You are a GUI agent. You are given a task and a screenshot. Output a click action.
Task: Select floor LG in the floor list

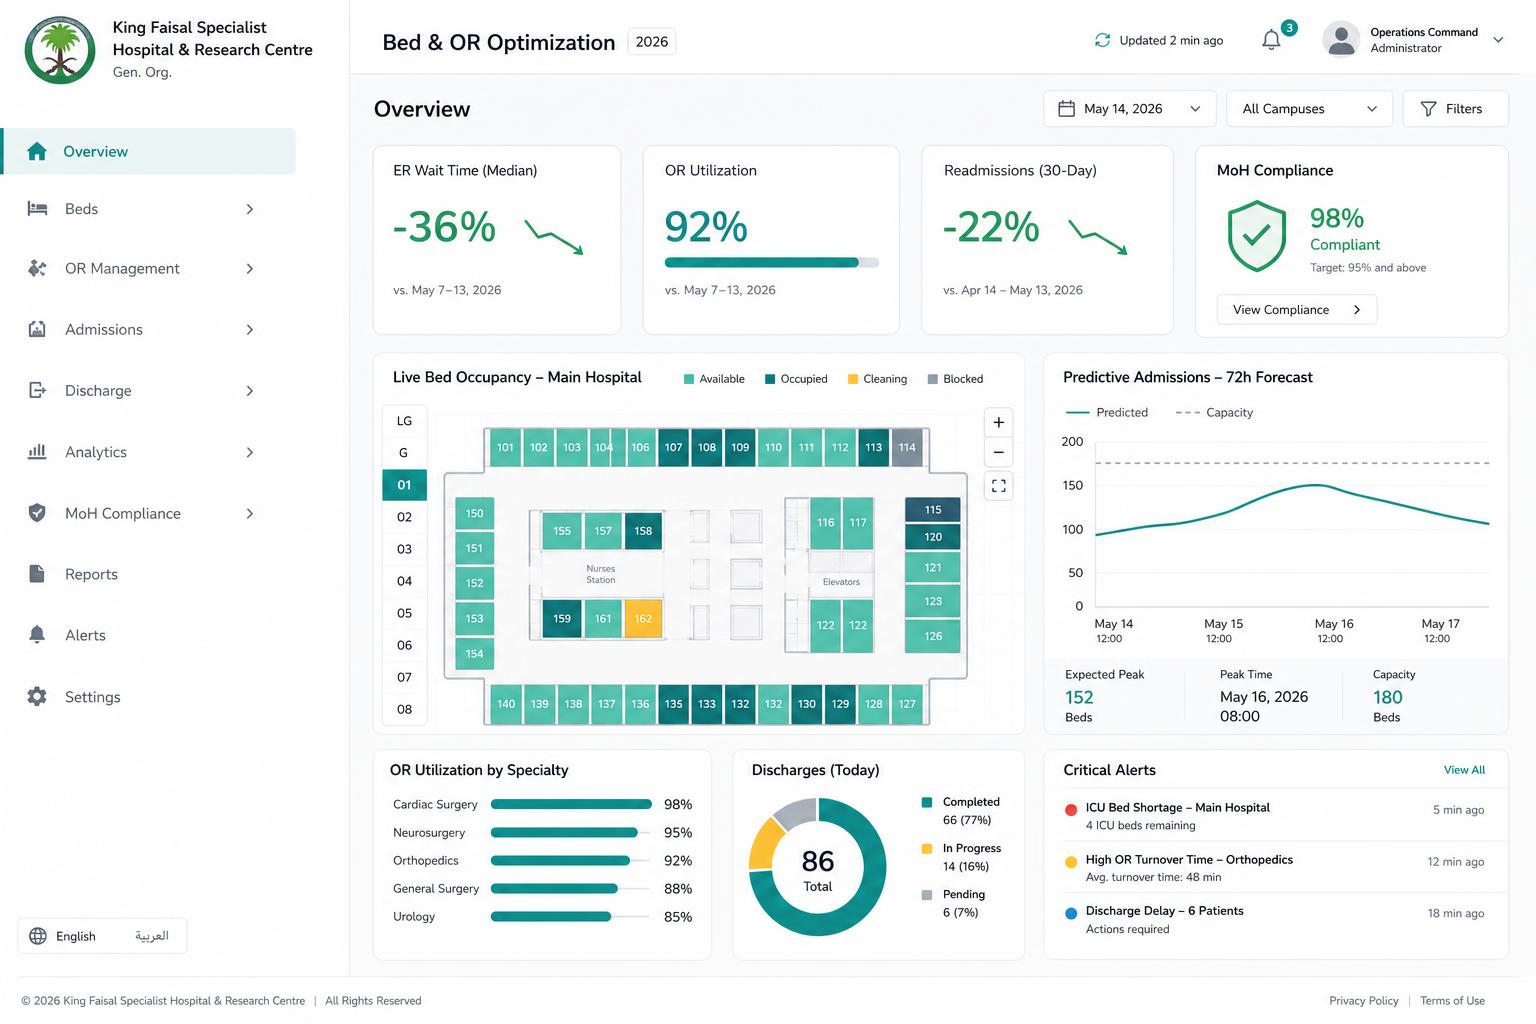(404, 421)
